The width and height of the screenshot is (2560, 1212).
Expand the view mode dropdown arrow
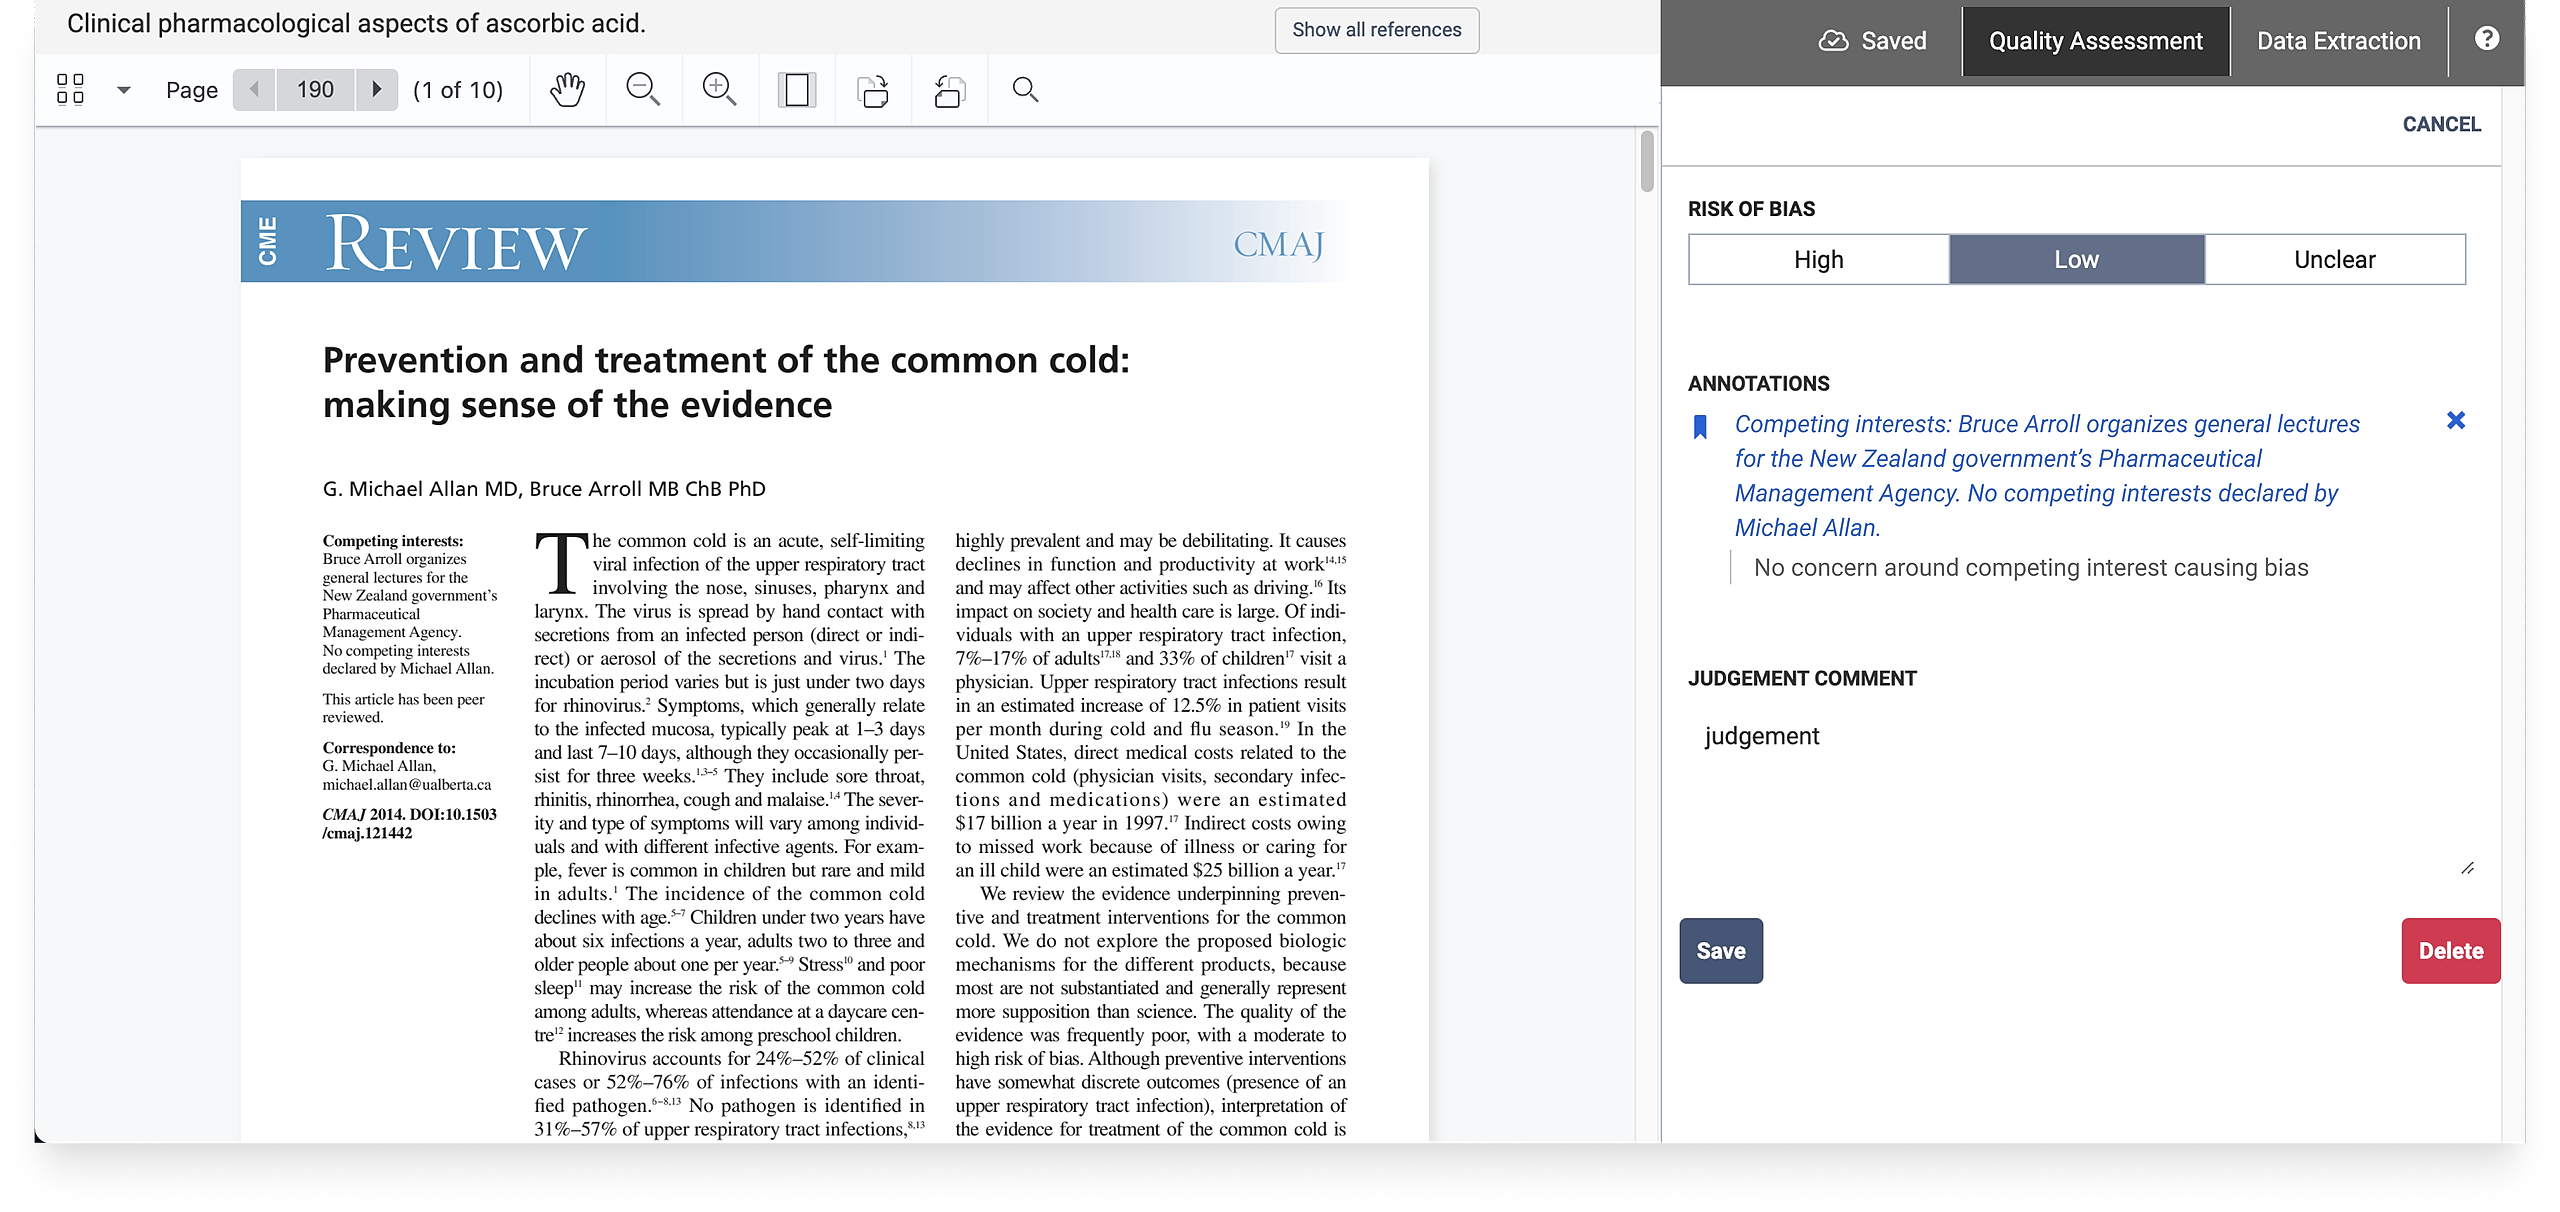pos(124,90)
